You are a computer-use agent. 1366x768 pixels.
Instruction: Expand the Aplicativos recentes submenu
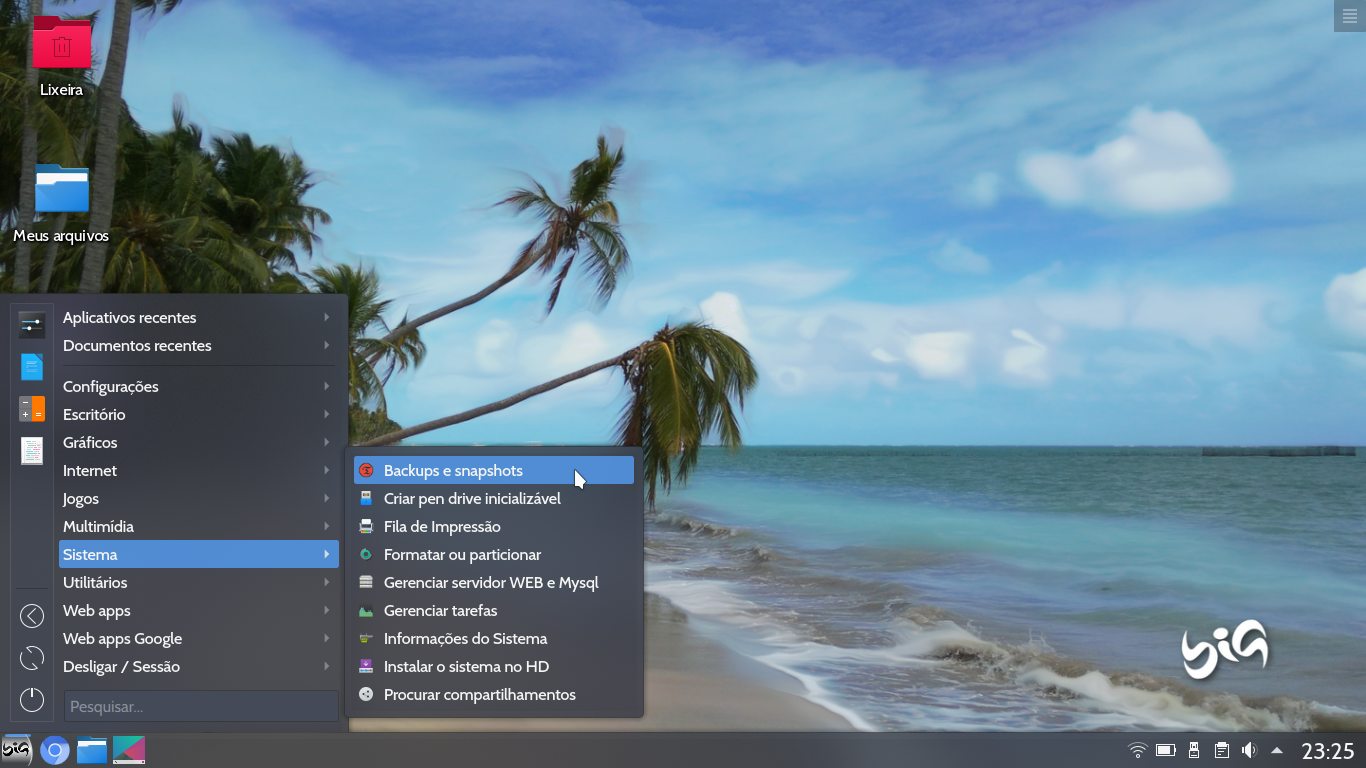(x=199, y=317)
